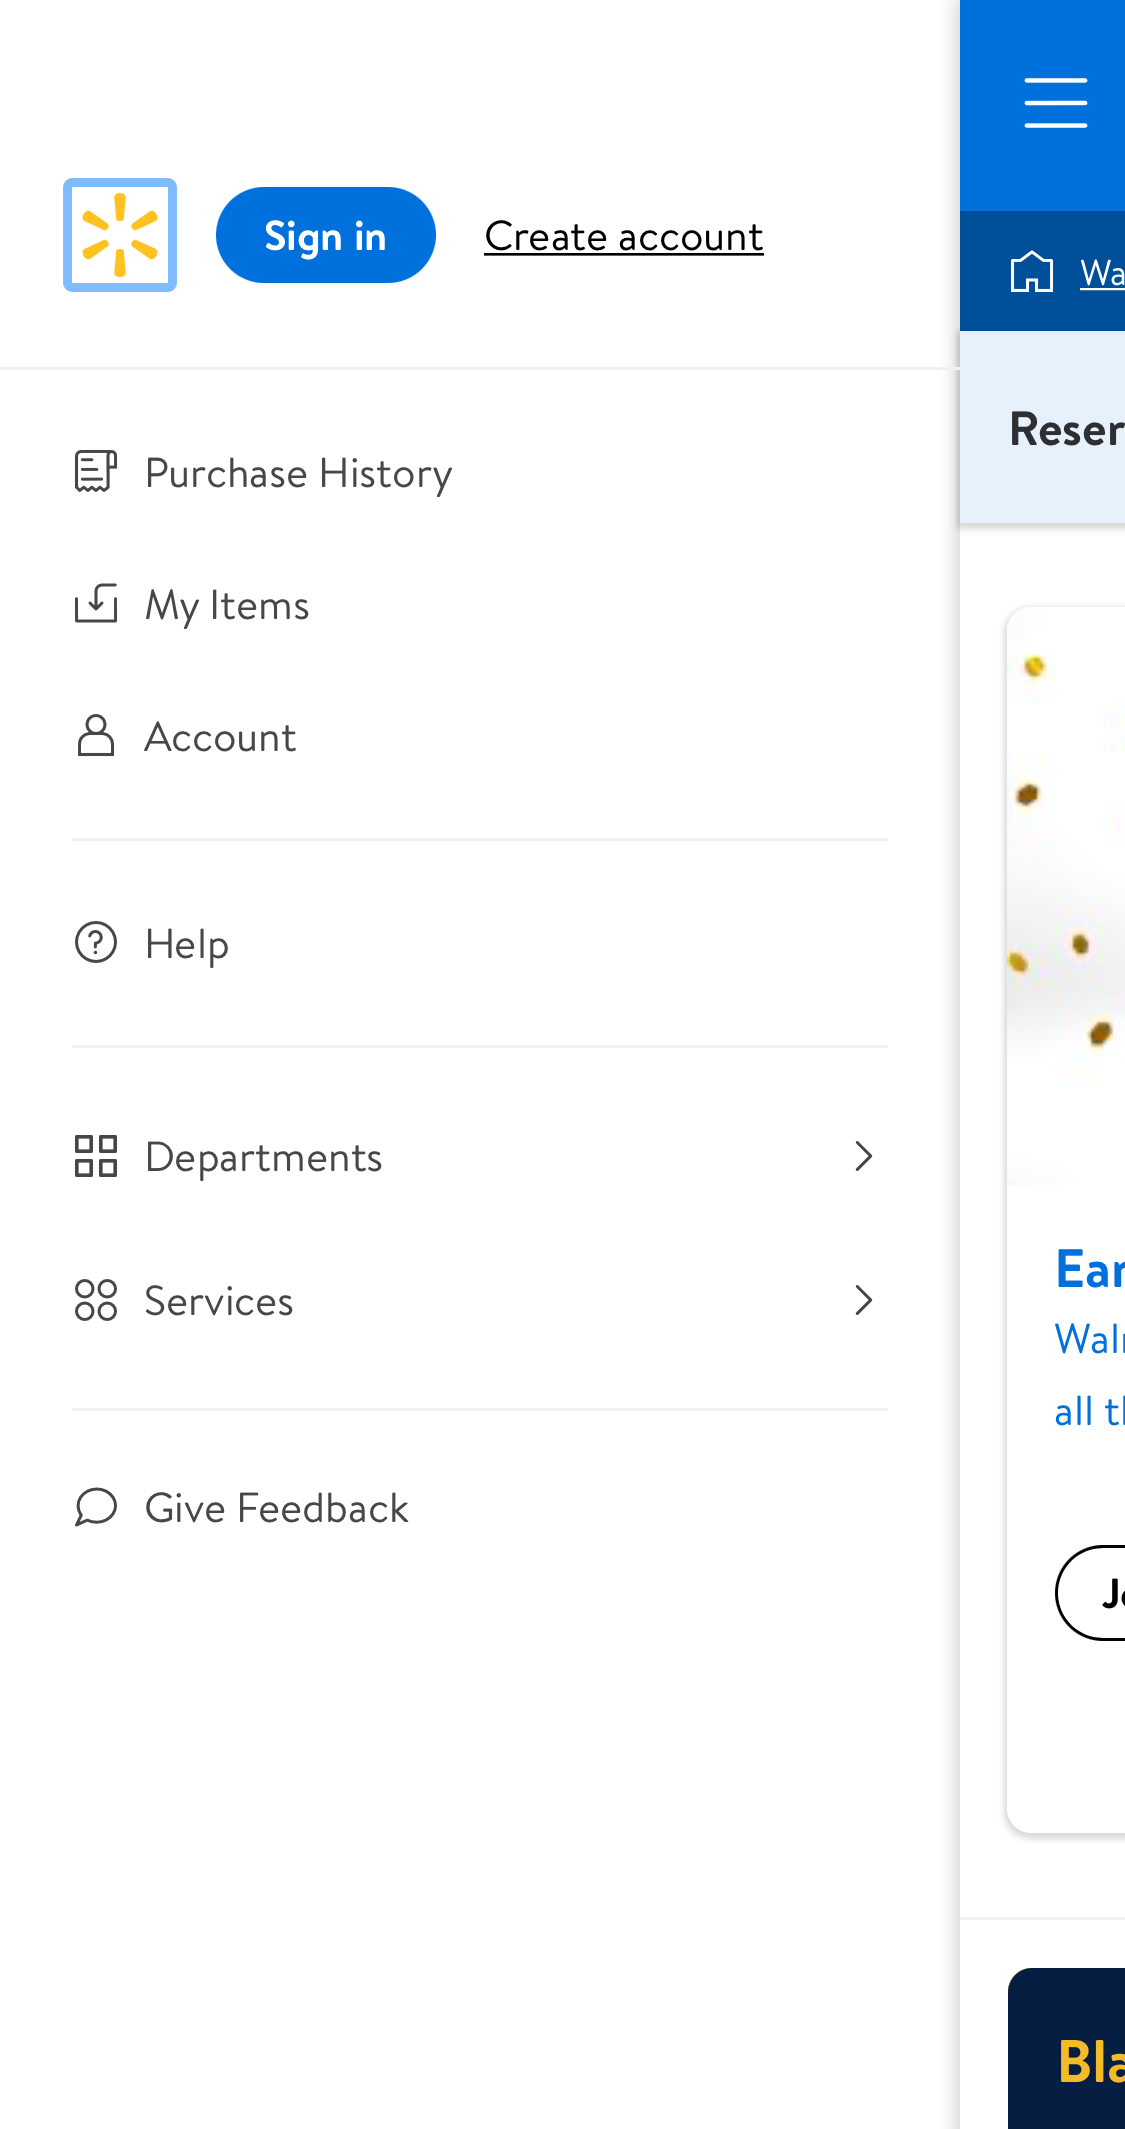The width and height of the screenshot is (1125, 2129).
Task: Open the Account menu entry
Action: (220, 737)
